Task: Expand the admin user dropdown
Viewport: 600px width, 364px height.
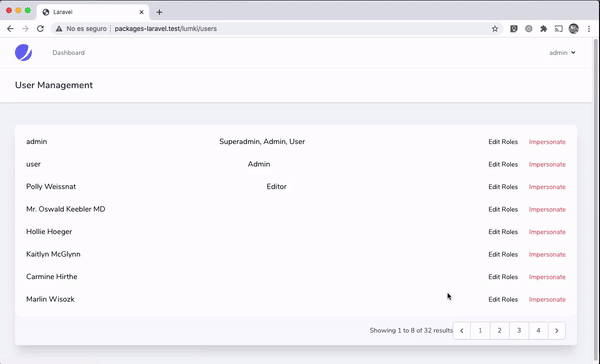Action: click(562, 53)
